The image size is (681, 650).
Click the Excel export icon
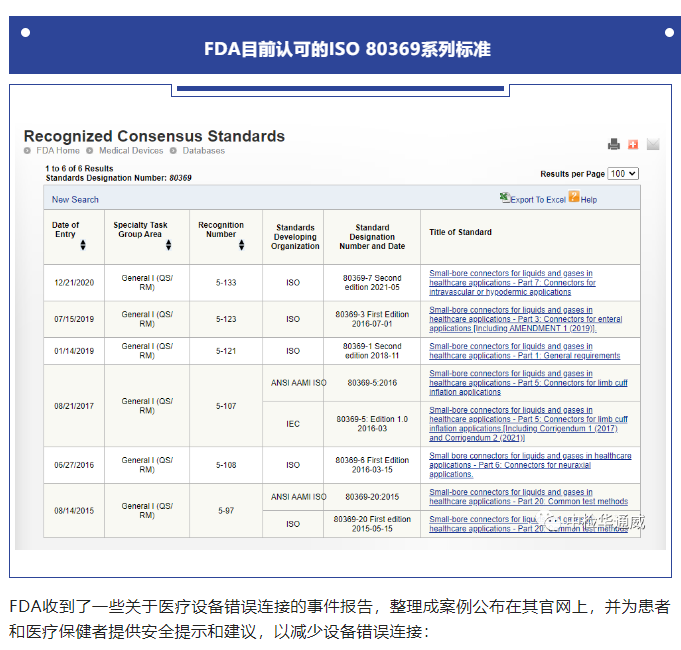[x=505, y=198]
